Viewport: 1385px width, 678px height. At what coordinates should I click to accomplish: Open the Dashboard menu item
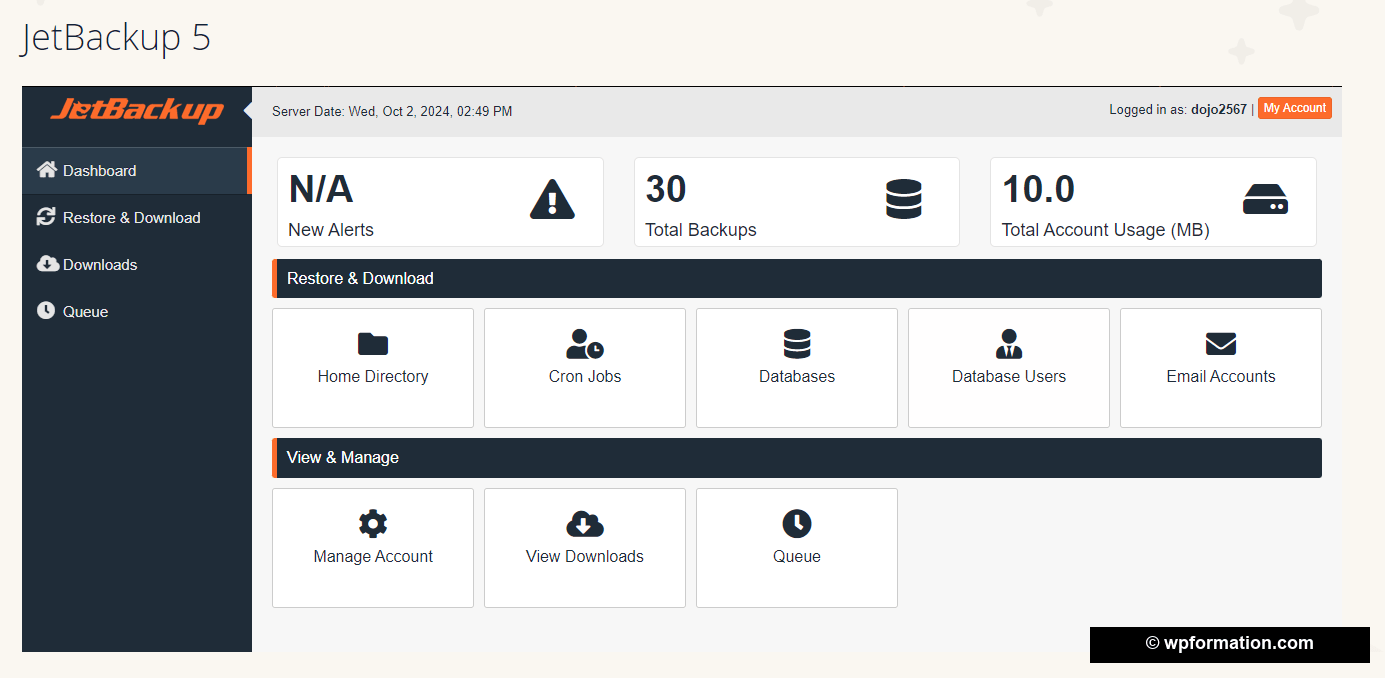click(x=137, y=170)
